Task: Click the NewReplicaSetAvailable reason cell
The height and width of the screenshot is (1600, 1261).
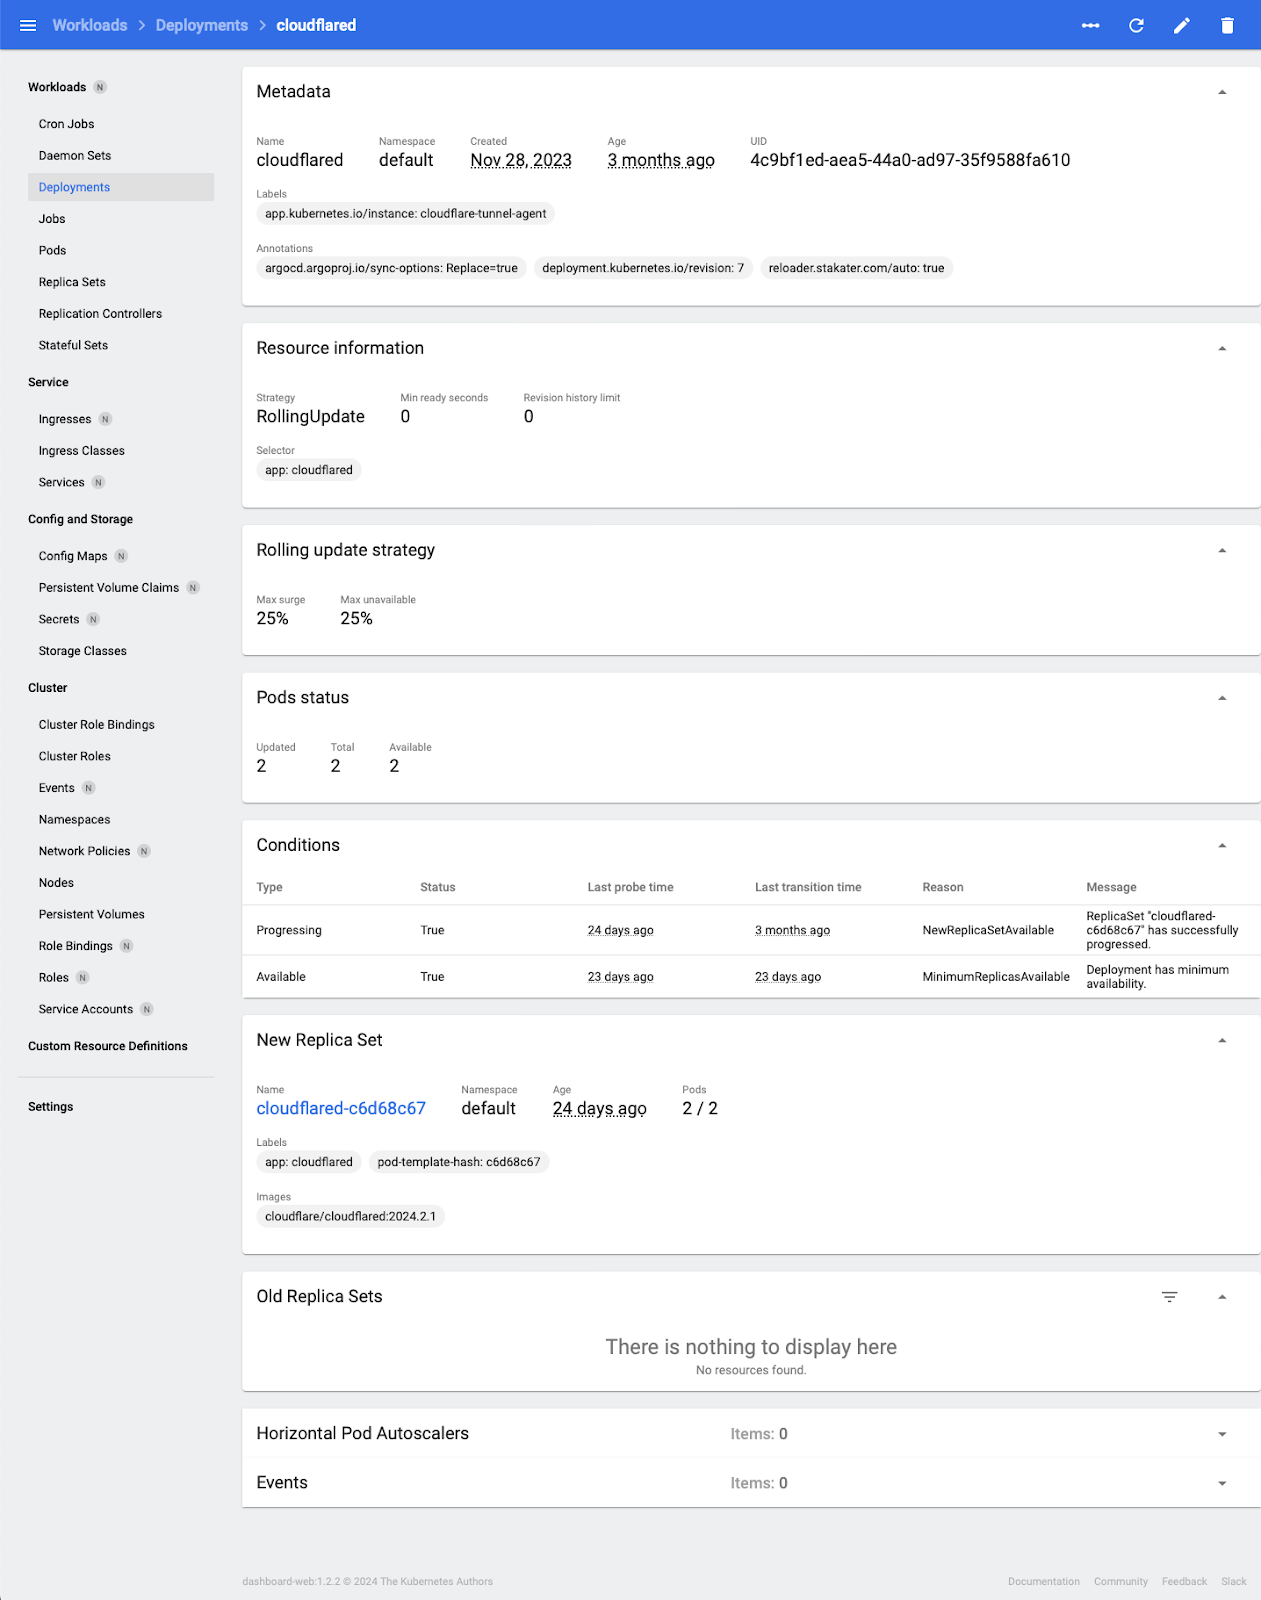Action: 988,930
